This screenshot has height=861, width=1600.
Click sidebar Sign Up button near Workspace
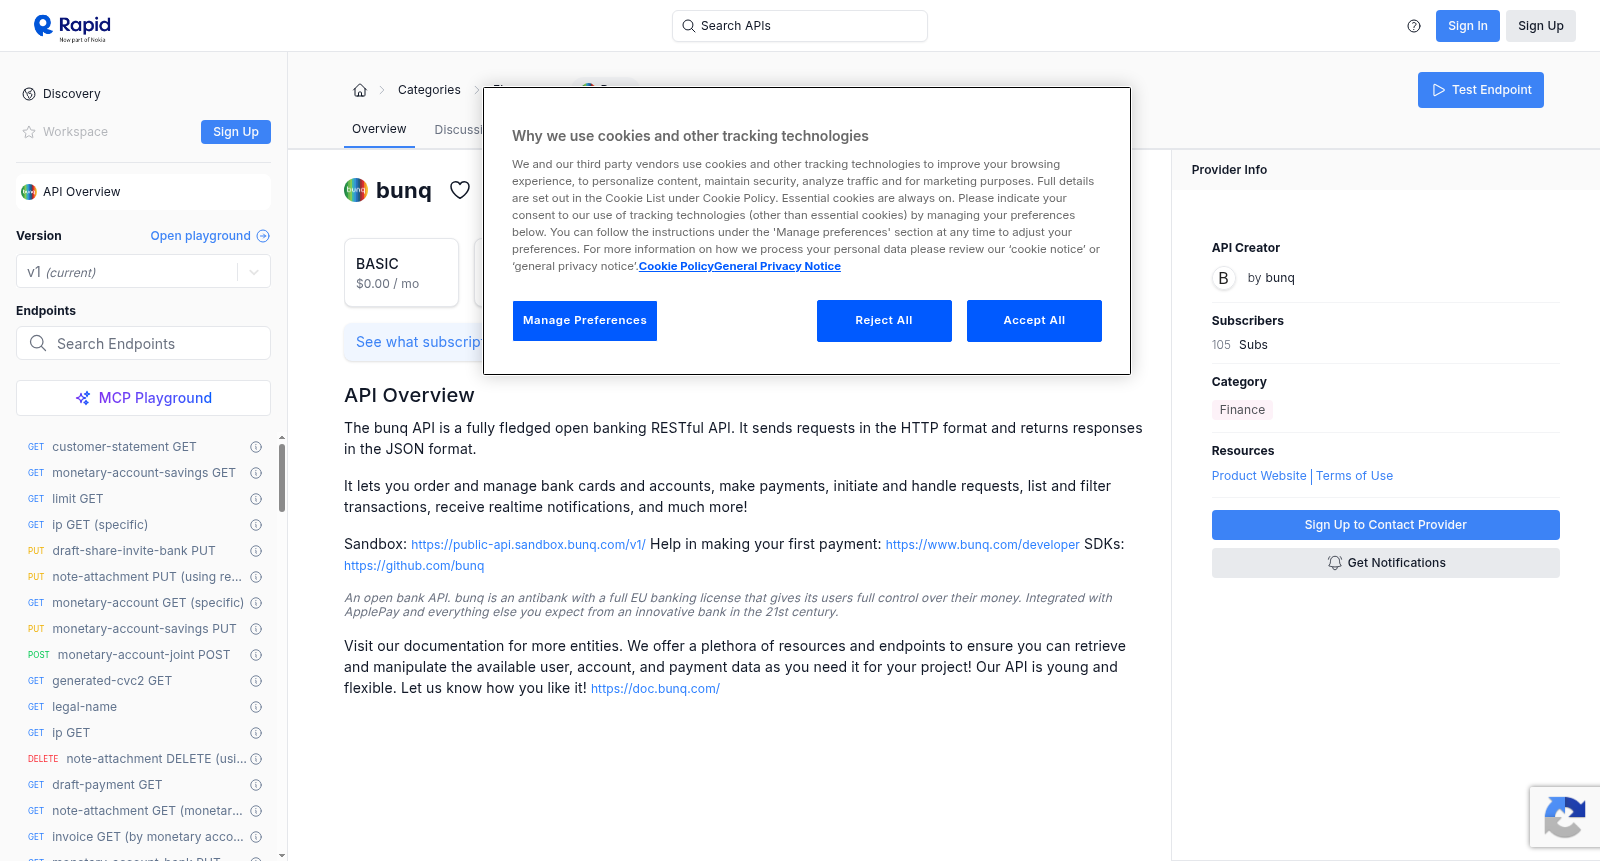point(236,132)
